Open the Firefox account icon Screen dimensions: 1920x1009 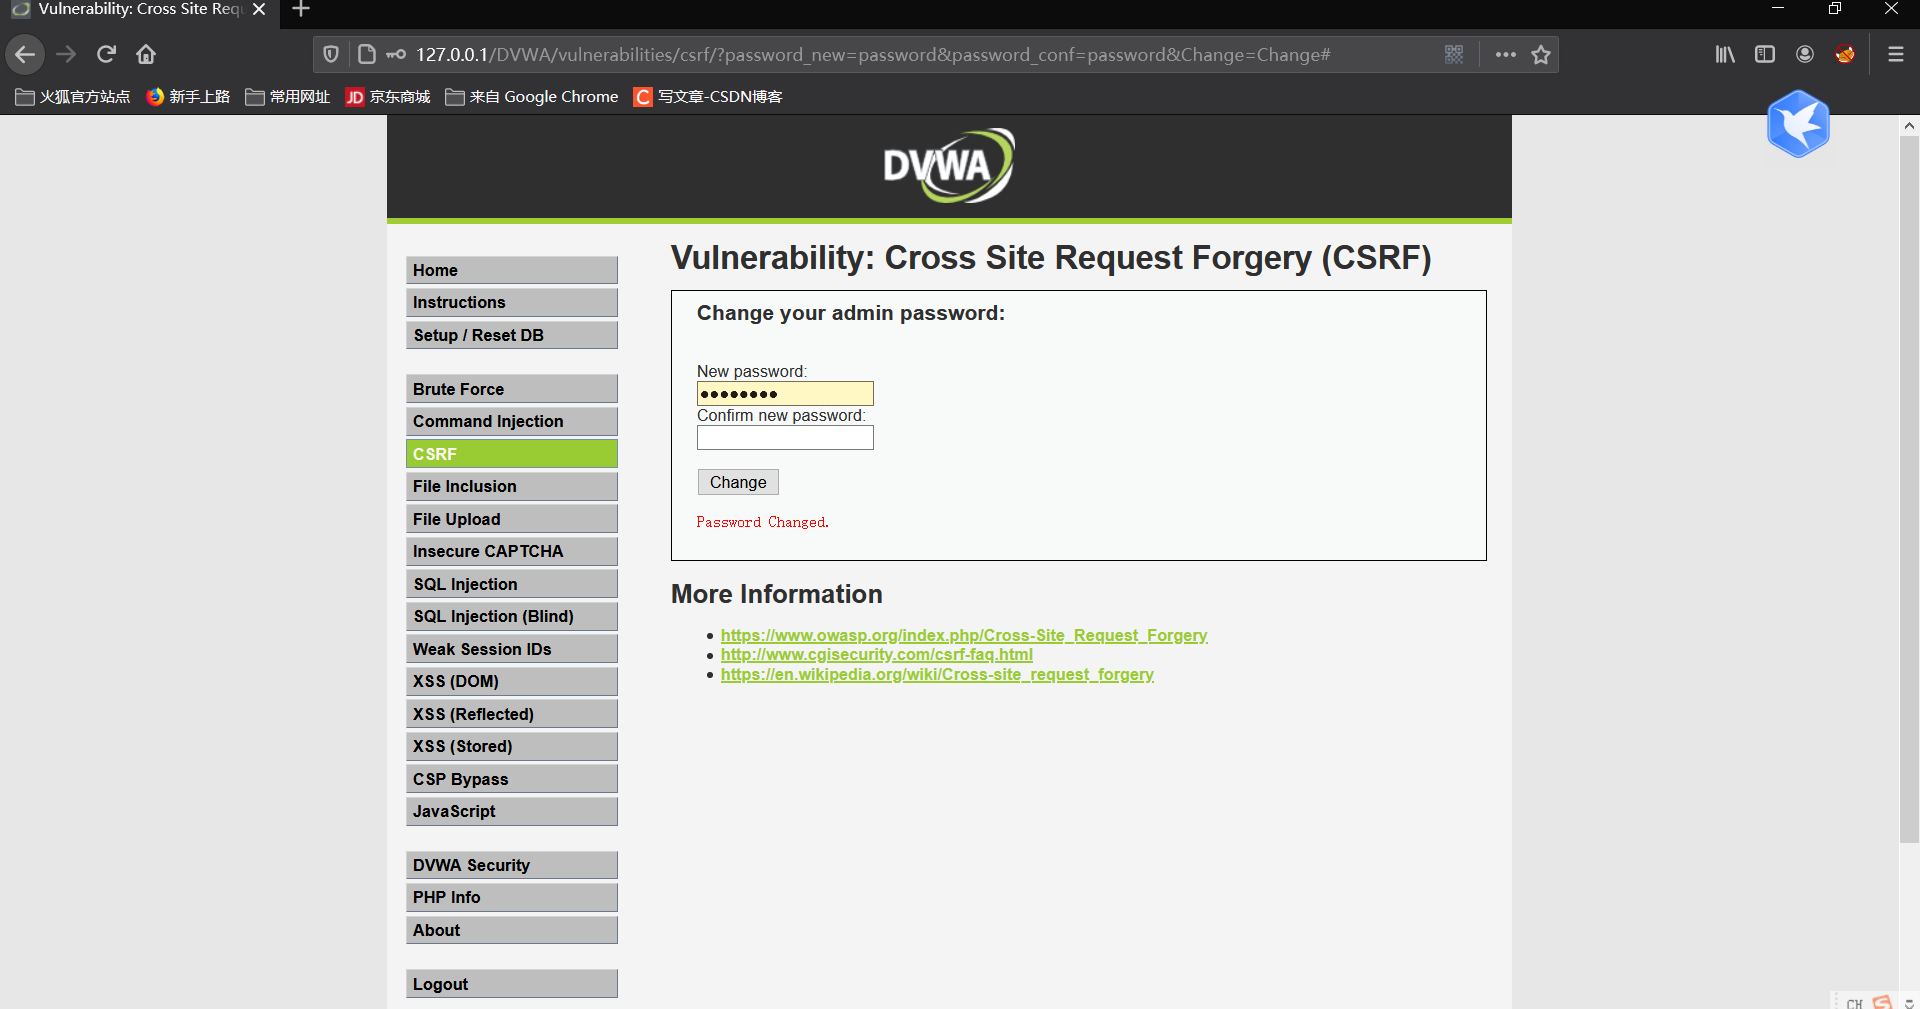point(1805,54)
